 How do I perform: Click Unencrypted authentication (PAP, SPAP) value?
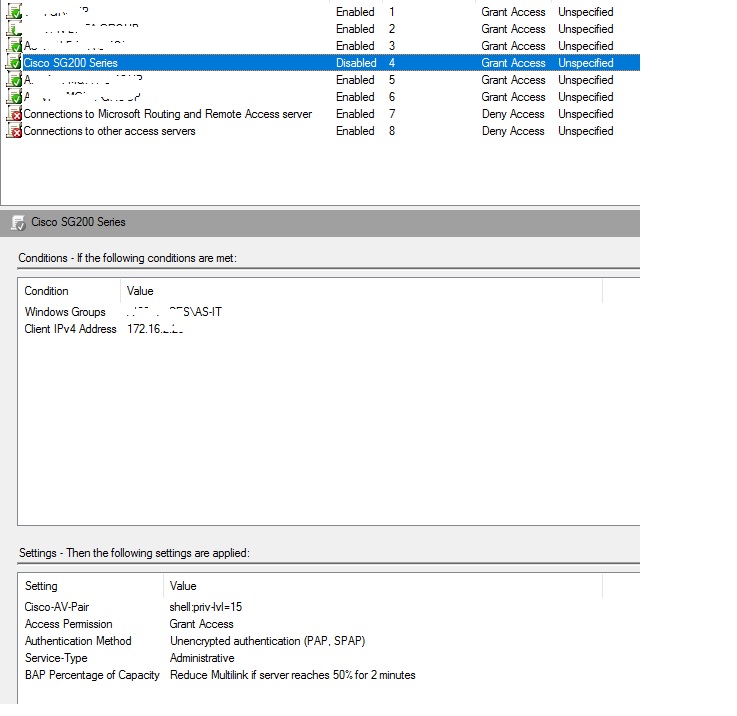tap(267, 641)
